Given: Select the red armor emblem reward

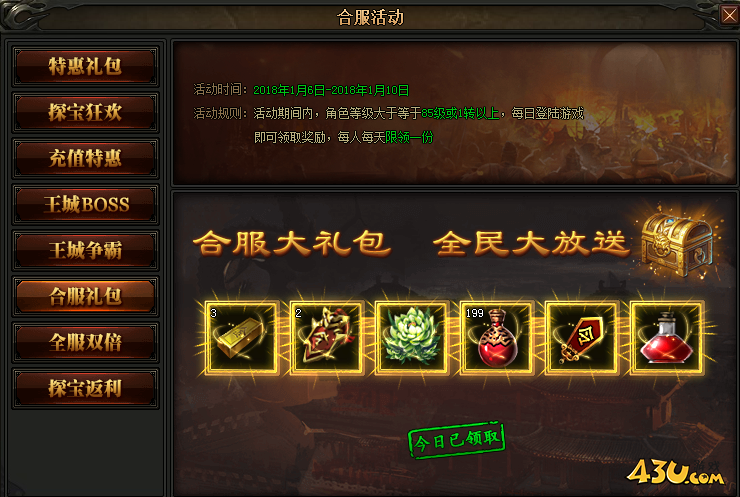Looking at the screenshot, I should (x=327, y=337).
